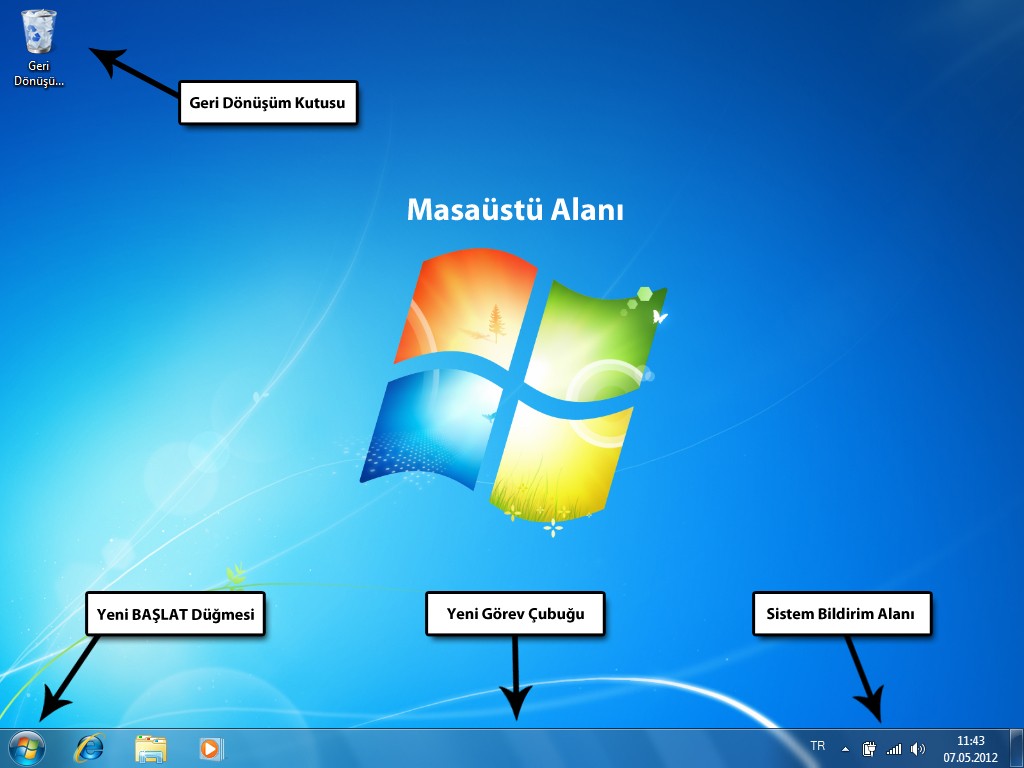Open the volume speaker tray icon
1024x768 pixels.
point(918,749)
